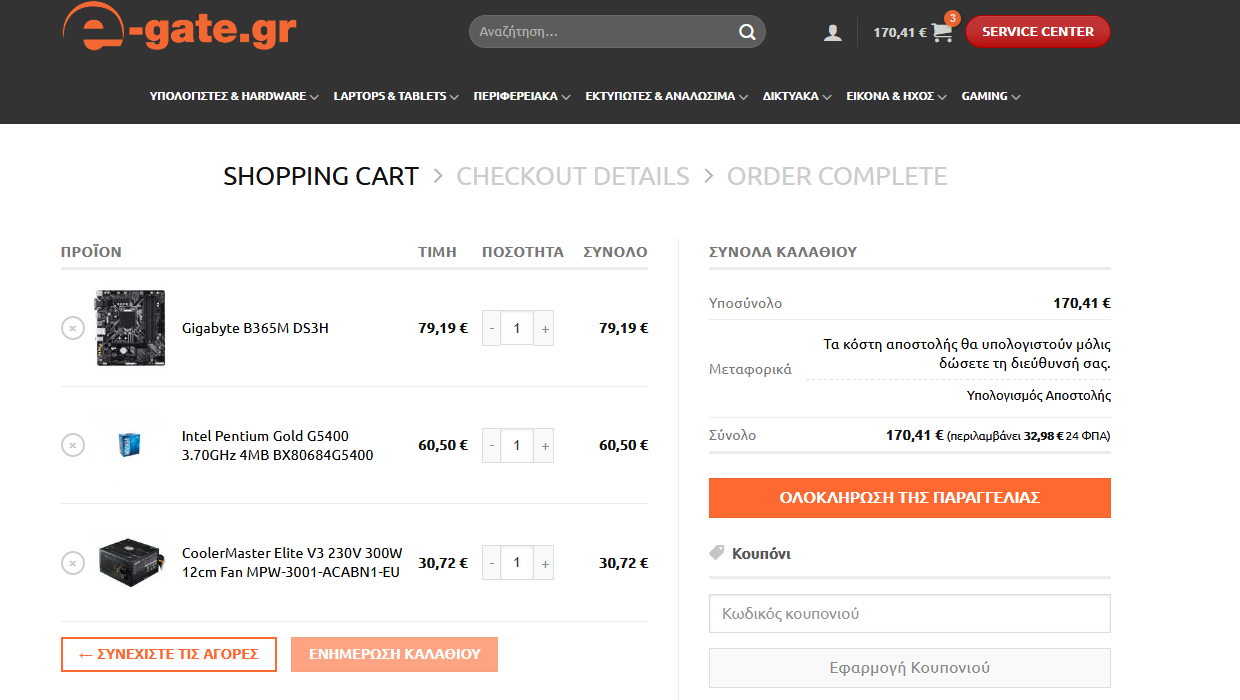The width and height of the screenshot is (1240, 700).
Task: Remove Gigabyte B365M DS3H from cart
Action: [73, 328]
